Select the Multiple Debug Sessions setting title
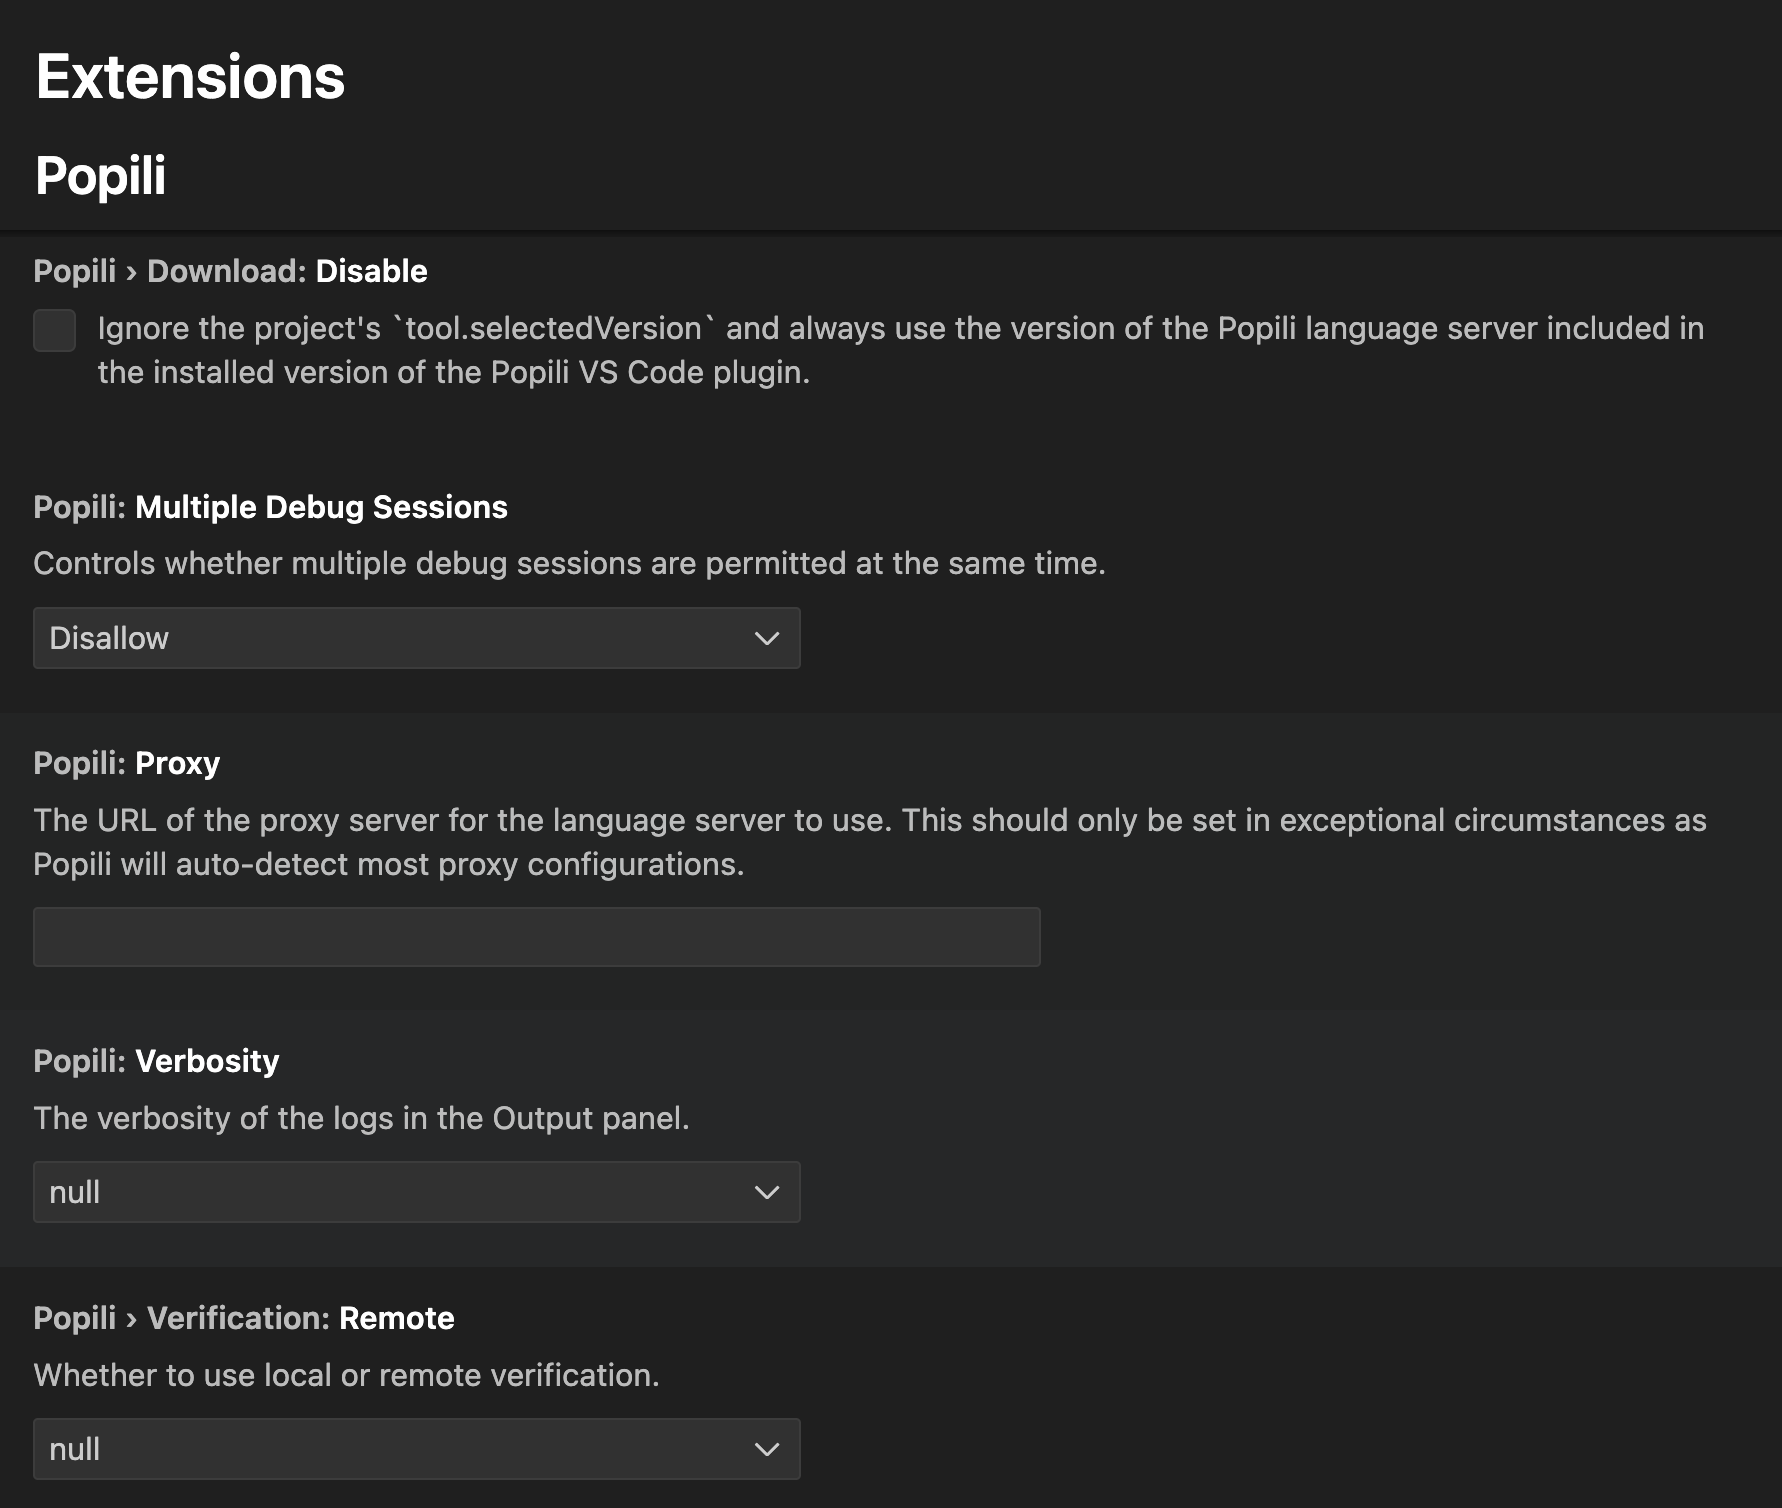Screen dimensions: 1782x1508 click(271, 507)
